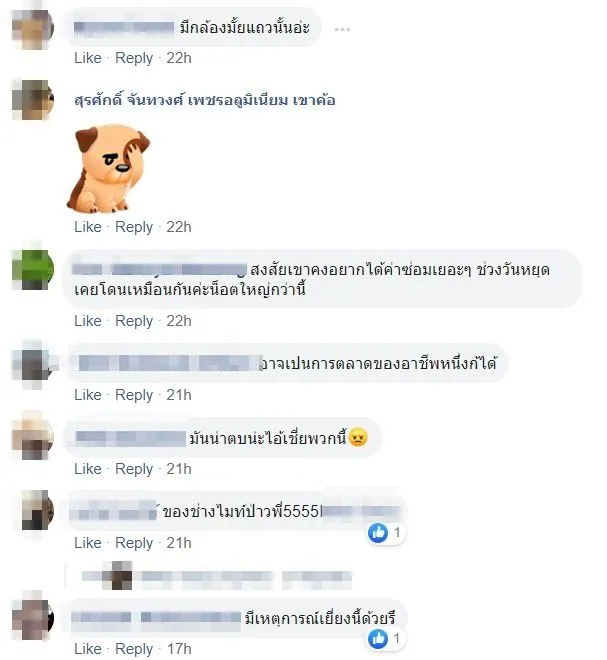This screenshot has height=660, width=607.
Task: Click the facepalm dog sticker
Action: tap(109, 168)
